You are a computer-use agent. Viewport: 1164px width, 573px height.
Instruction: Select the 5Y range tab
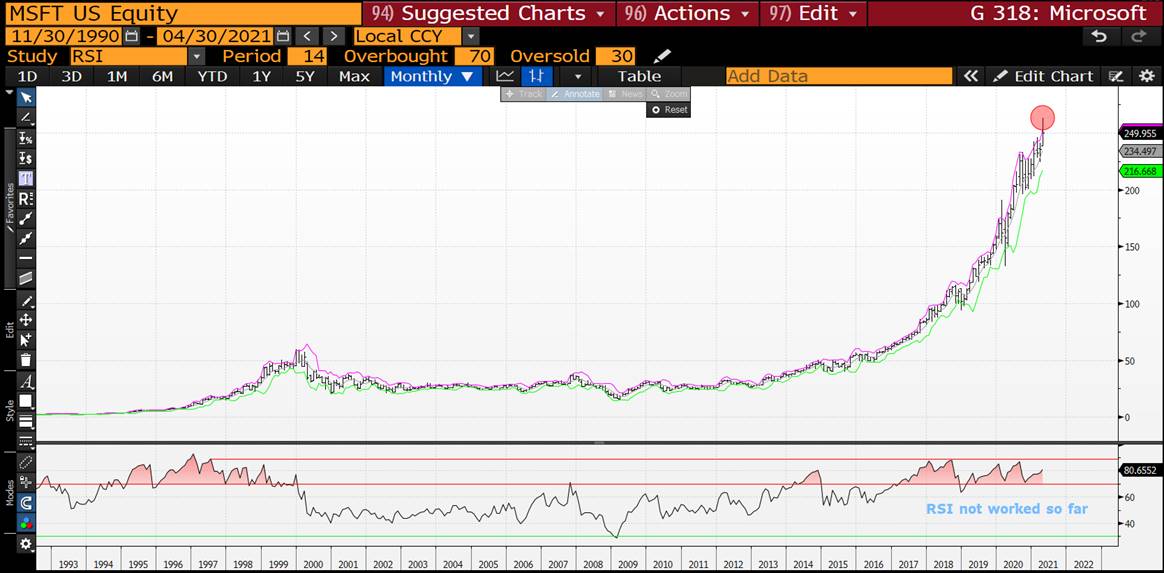click(x=305, y=76)
